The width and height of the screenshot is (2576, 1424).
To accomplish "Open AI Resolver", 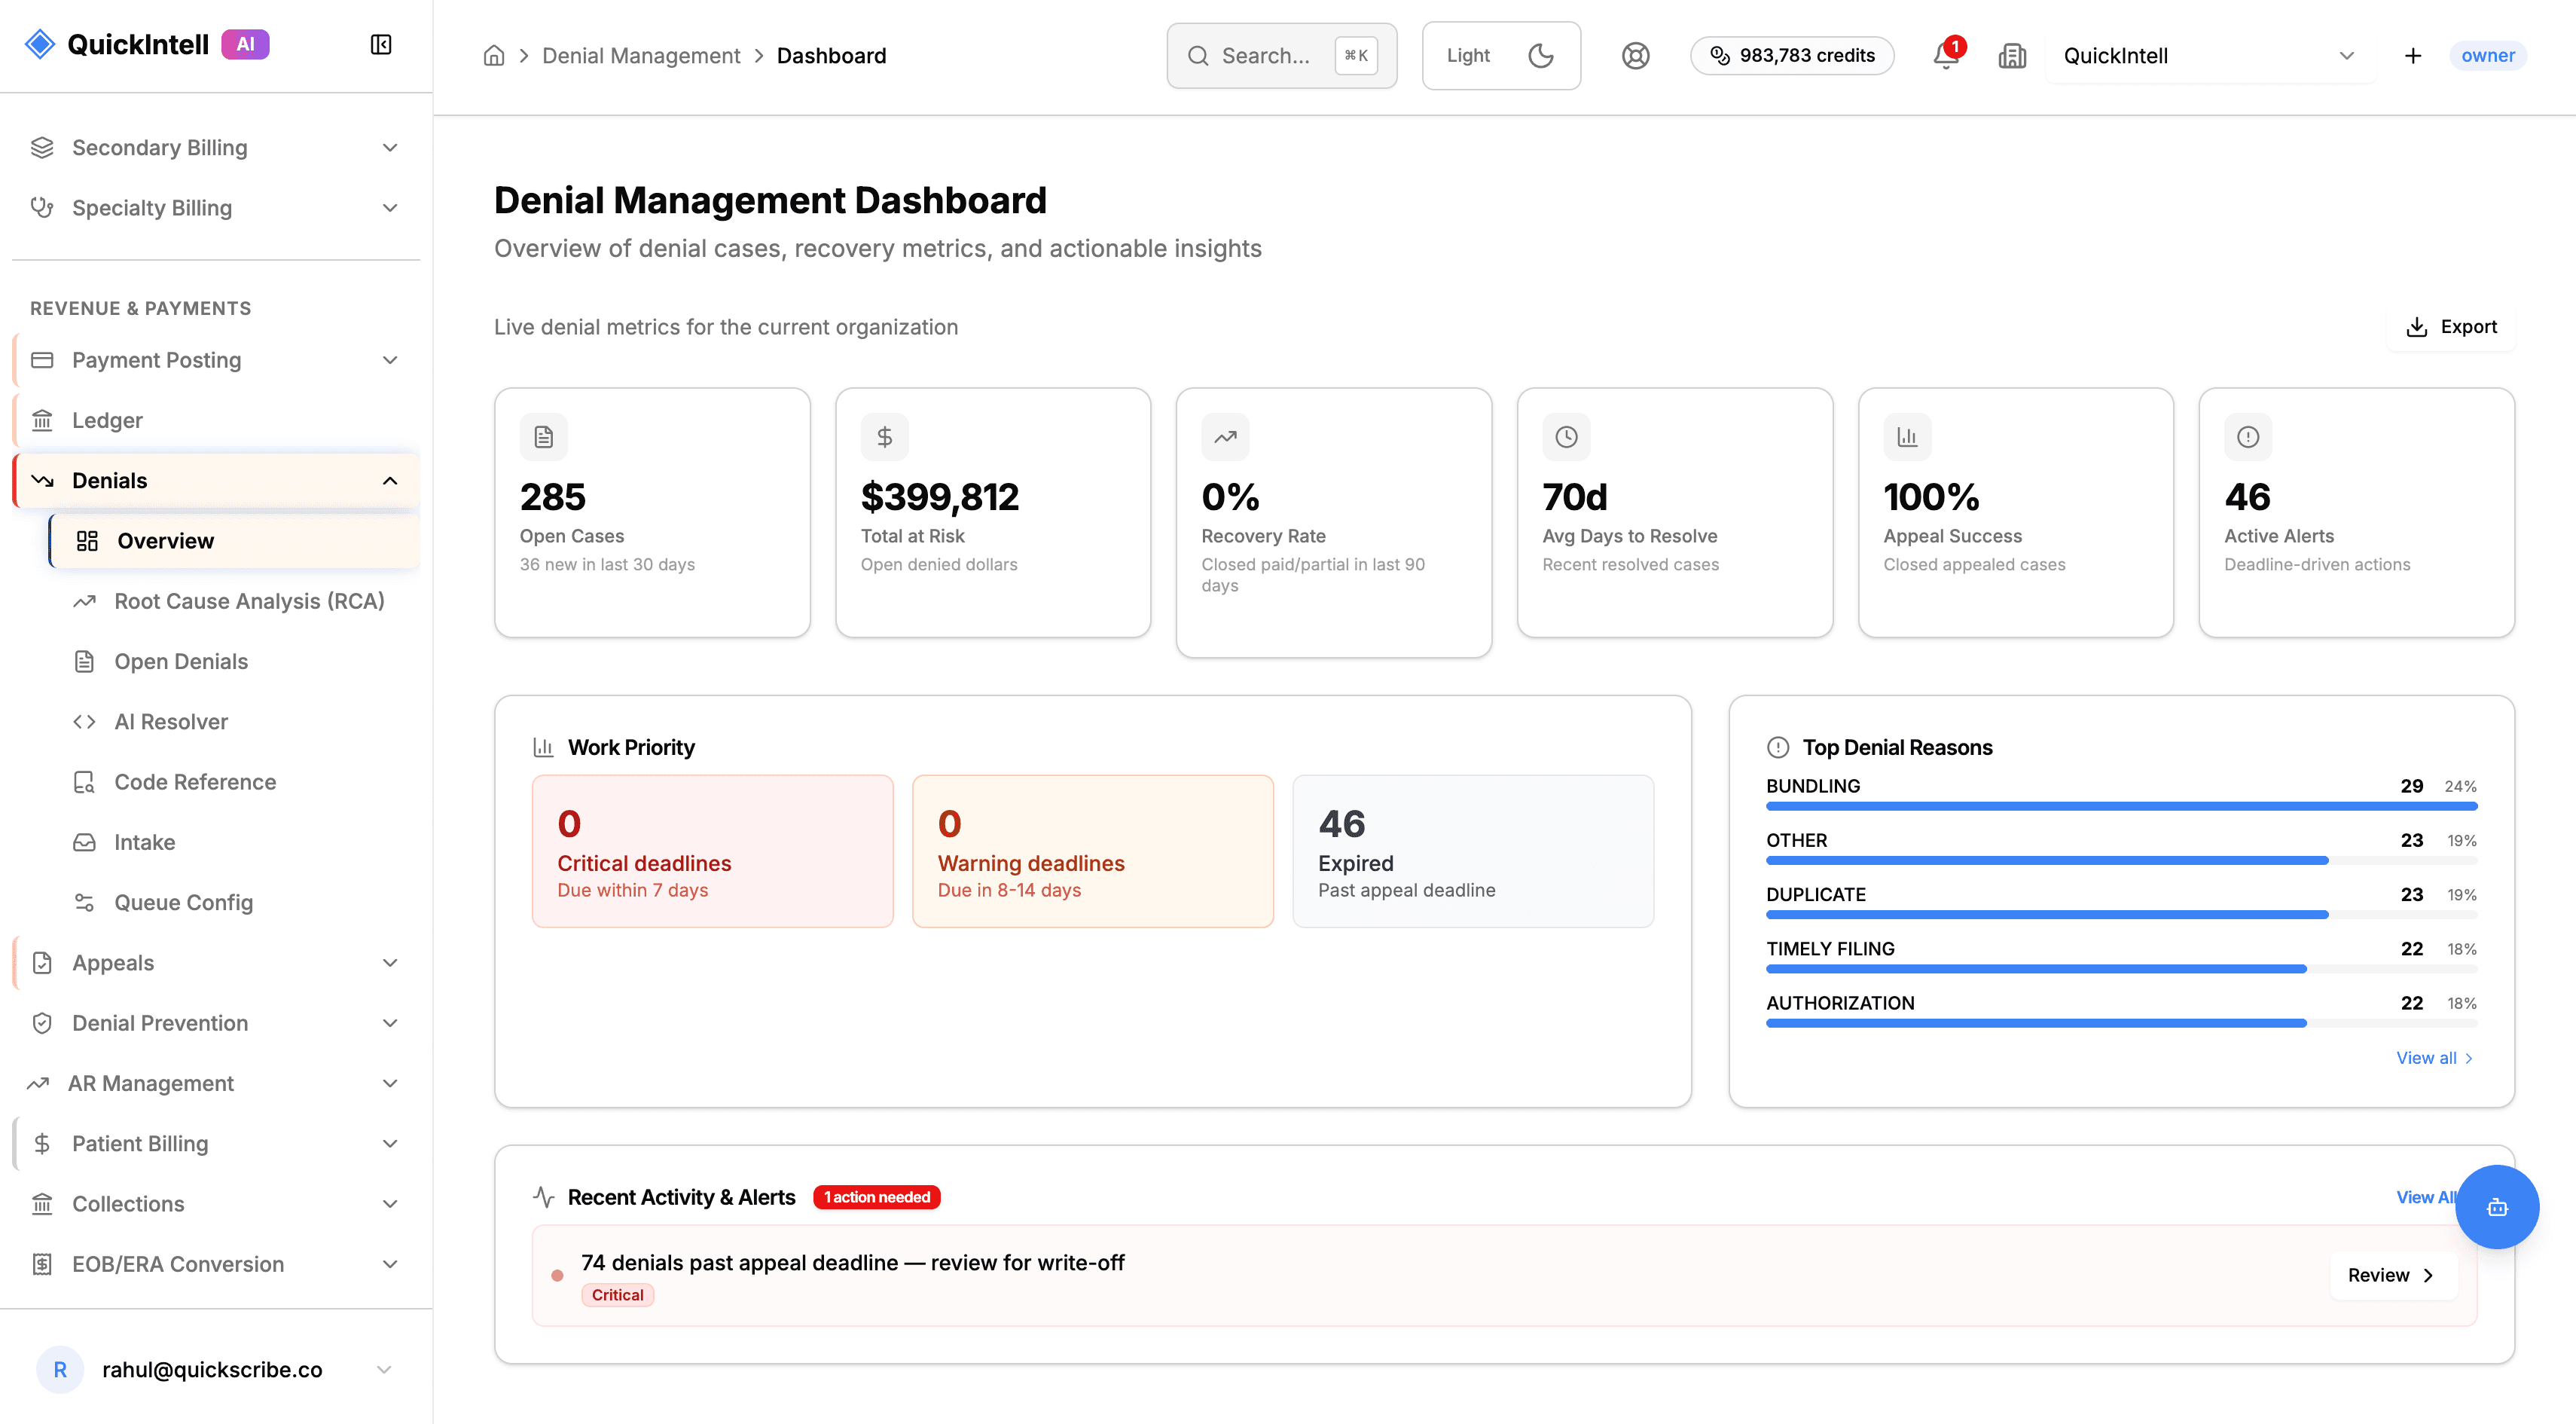I will (235, 722).
